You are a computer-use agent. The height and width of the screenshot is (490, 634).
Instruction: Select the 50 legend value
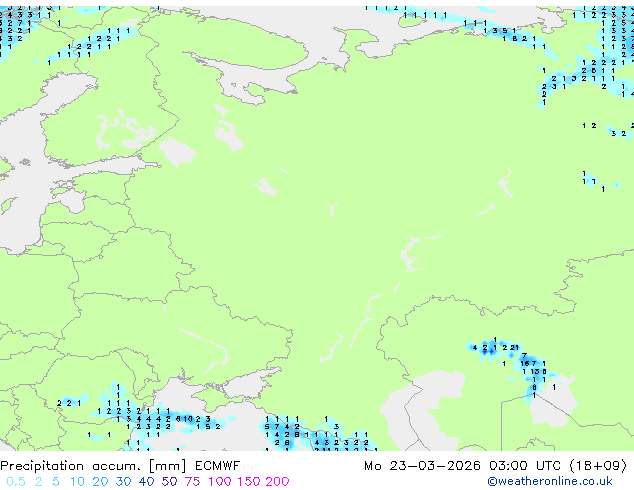tap(169, 482)
